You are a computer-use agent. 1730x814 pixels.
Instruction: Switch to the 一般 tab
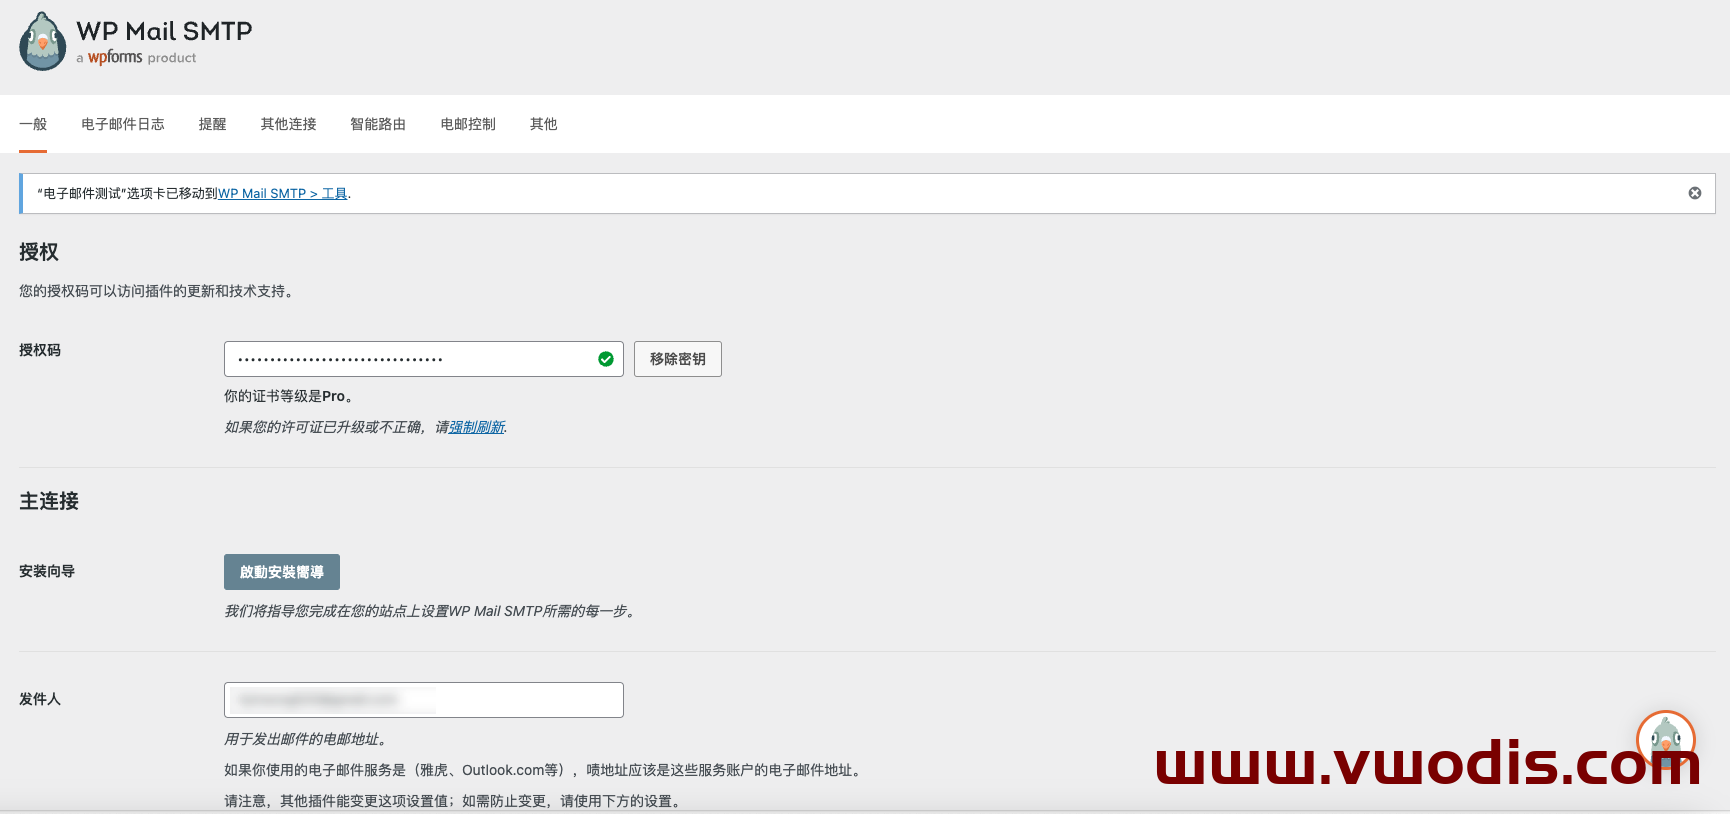tap(33, 124)
